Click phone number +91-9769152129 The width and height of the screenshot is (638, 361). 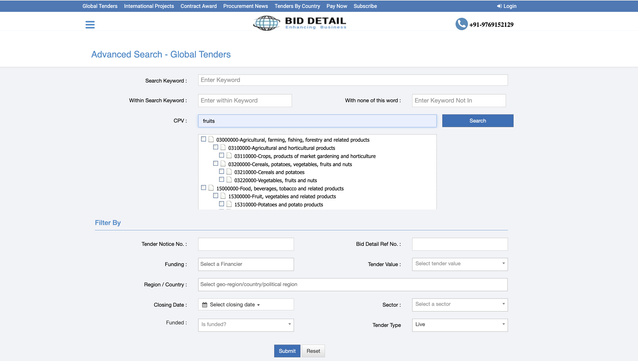point(491,24)
